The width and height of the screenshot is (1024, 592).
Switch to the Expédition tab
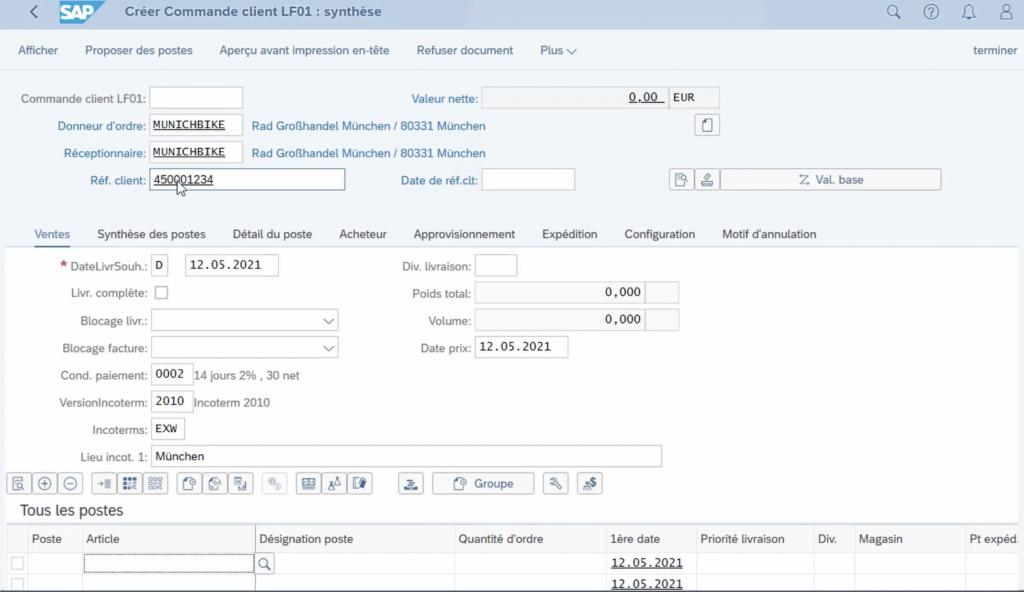coord(569,234)
